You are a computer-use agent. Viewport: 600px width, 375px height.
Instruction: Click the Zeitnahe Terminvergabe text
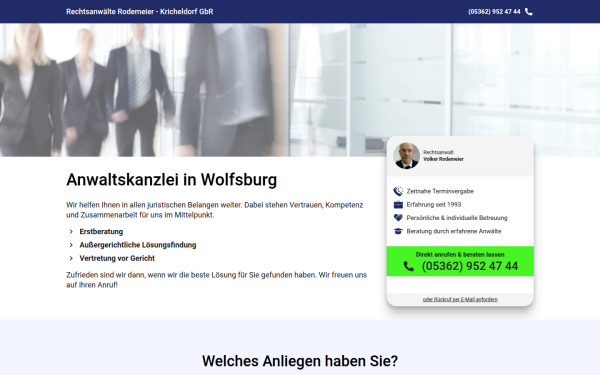tap(440, 191)
